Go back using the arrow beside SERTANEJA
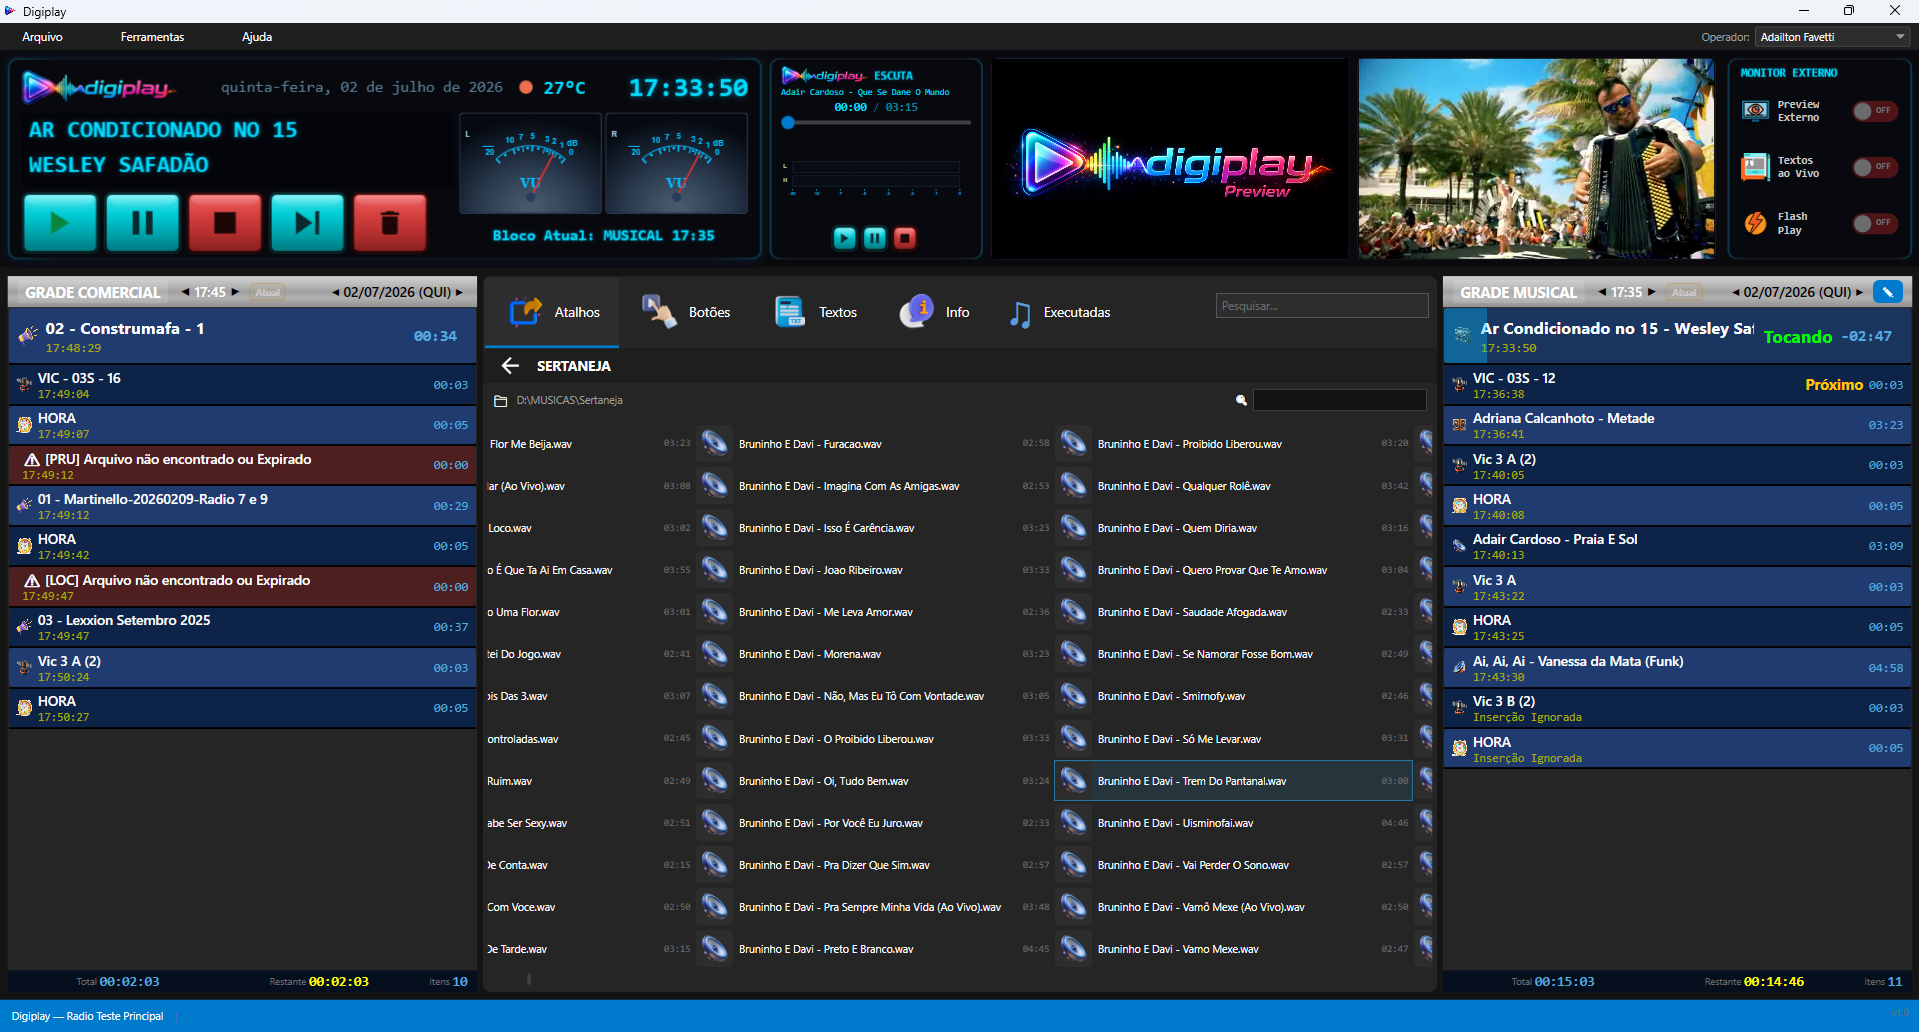1919x1032 pixels. point(510,366)
